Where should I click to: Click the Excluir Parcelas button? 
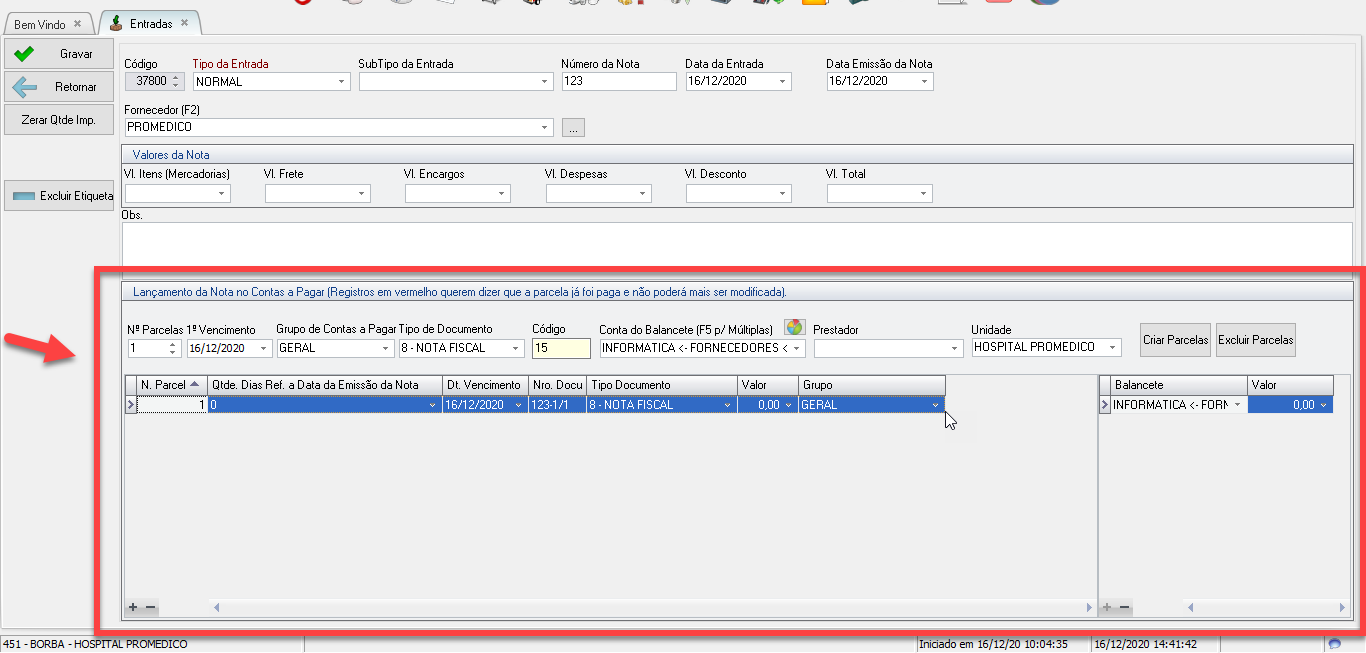pos(1256,340)
